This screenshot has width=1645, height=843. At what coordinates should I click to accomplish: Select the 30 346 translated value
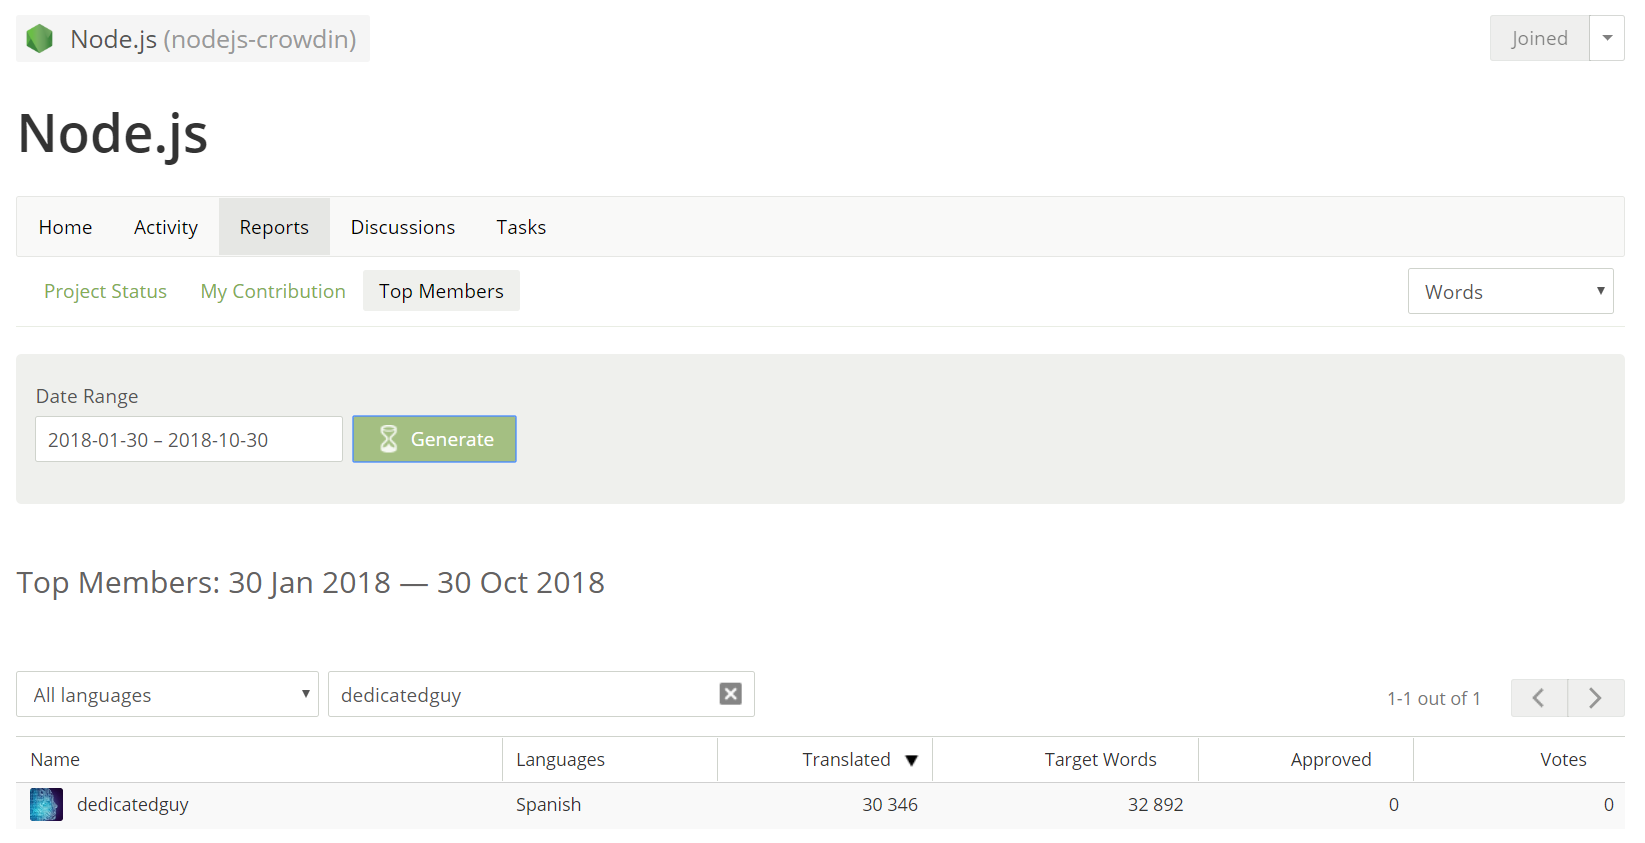pyautogui.click(x=890, y=804)
